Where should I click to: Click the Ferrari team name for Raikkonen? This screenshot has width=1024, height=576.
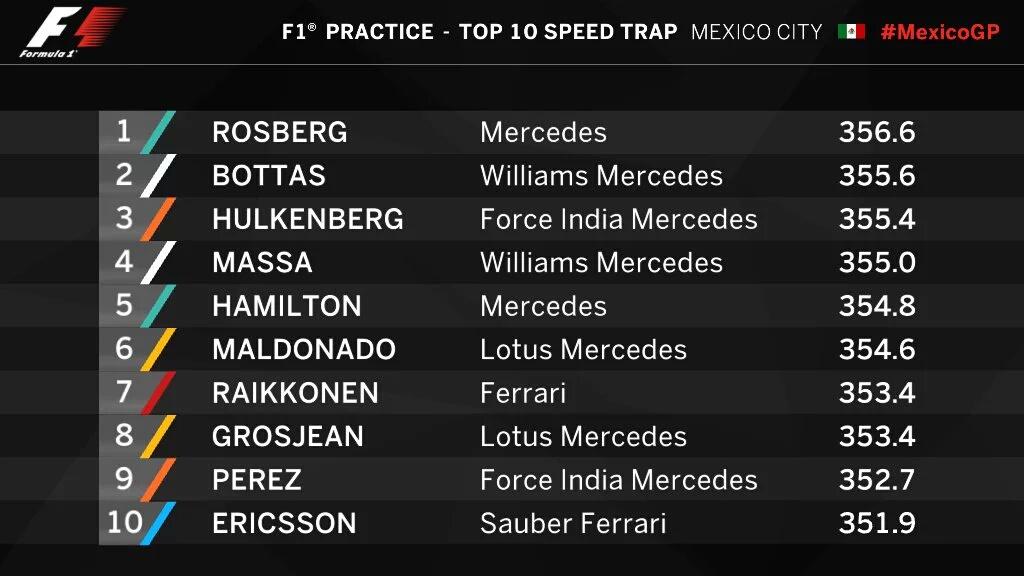coord(523,393)
